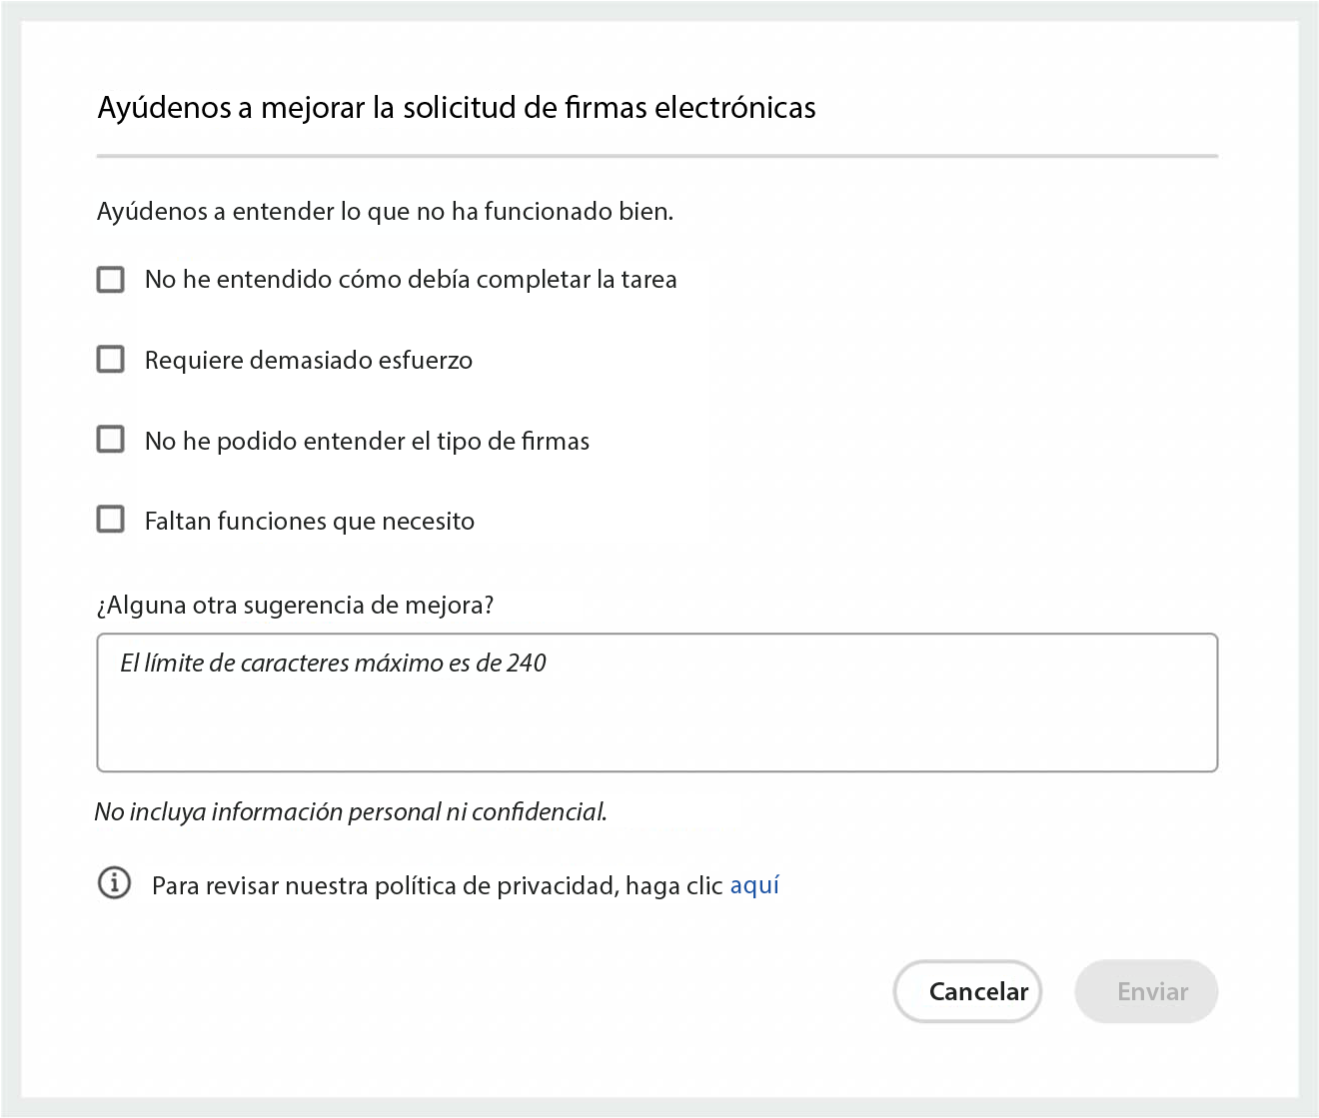
Task: Toggle the "Faltan funciones que necesito" checkbox
Action: 111,520
